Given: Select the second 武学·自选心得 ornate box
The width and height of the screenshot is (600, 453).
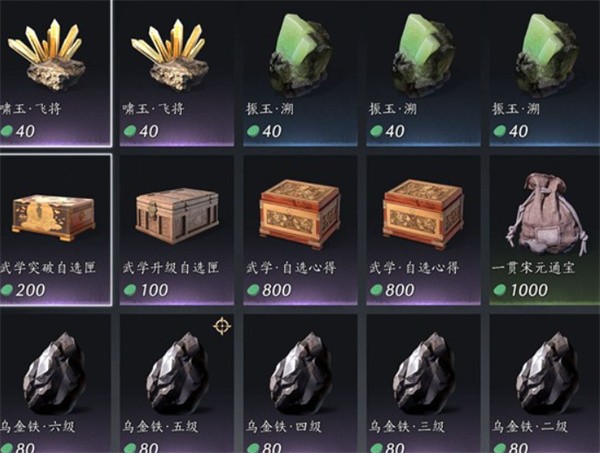Looking at the screenshot, I should (x=424, y=230).
